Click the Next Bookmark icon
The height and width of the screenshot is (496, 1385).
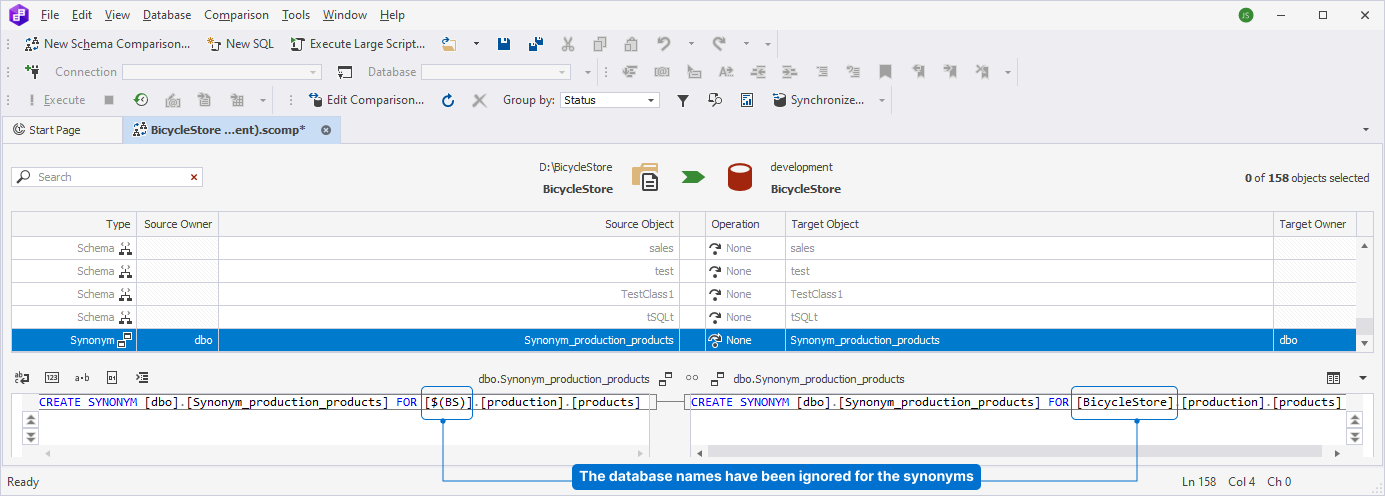tap(950, 72)
